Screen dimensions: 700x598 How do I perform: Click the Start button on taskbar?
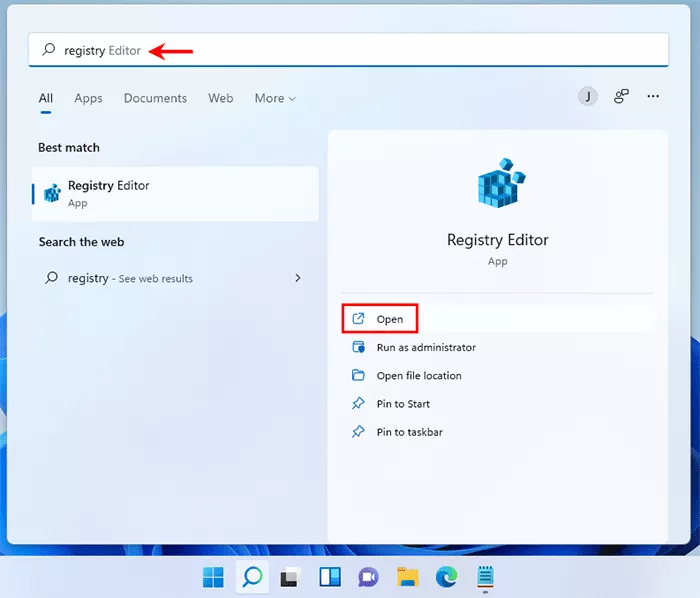click(213, 577)
